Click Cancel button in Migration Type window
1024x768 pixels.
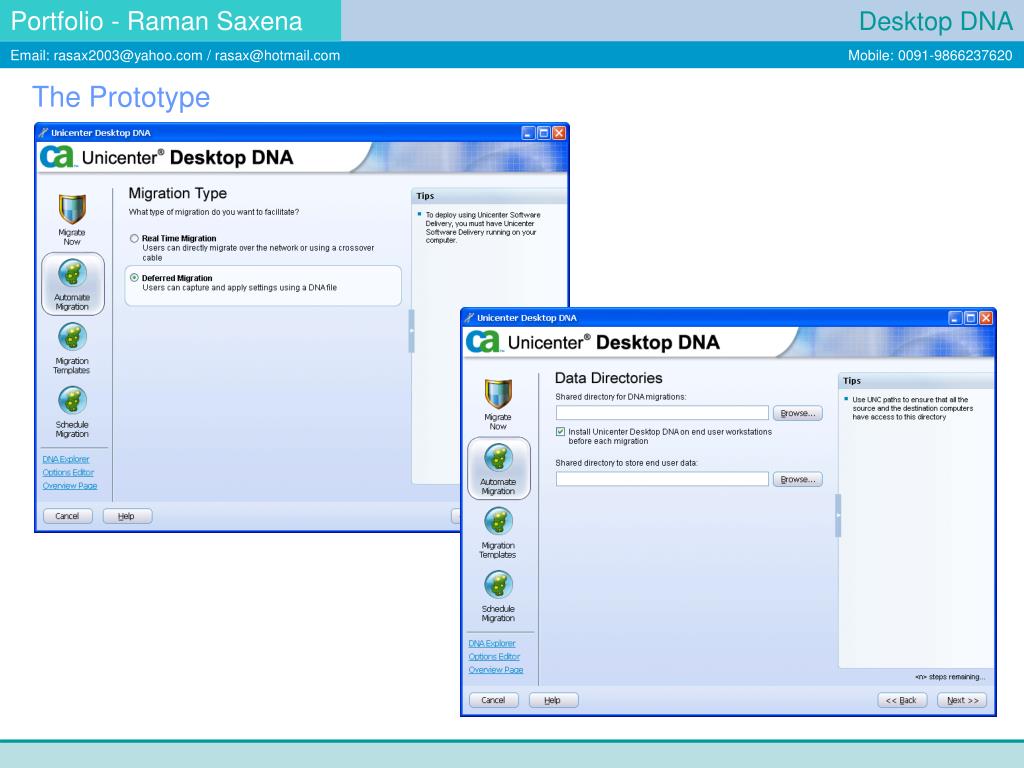pos(67,516)
